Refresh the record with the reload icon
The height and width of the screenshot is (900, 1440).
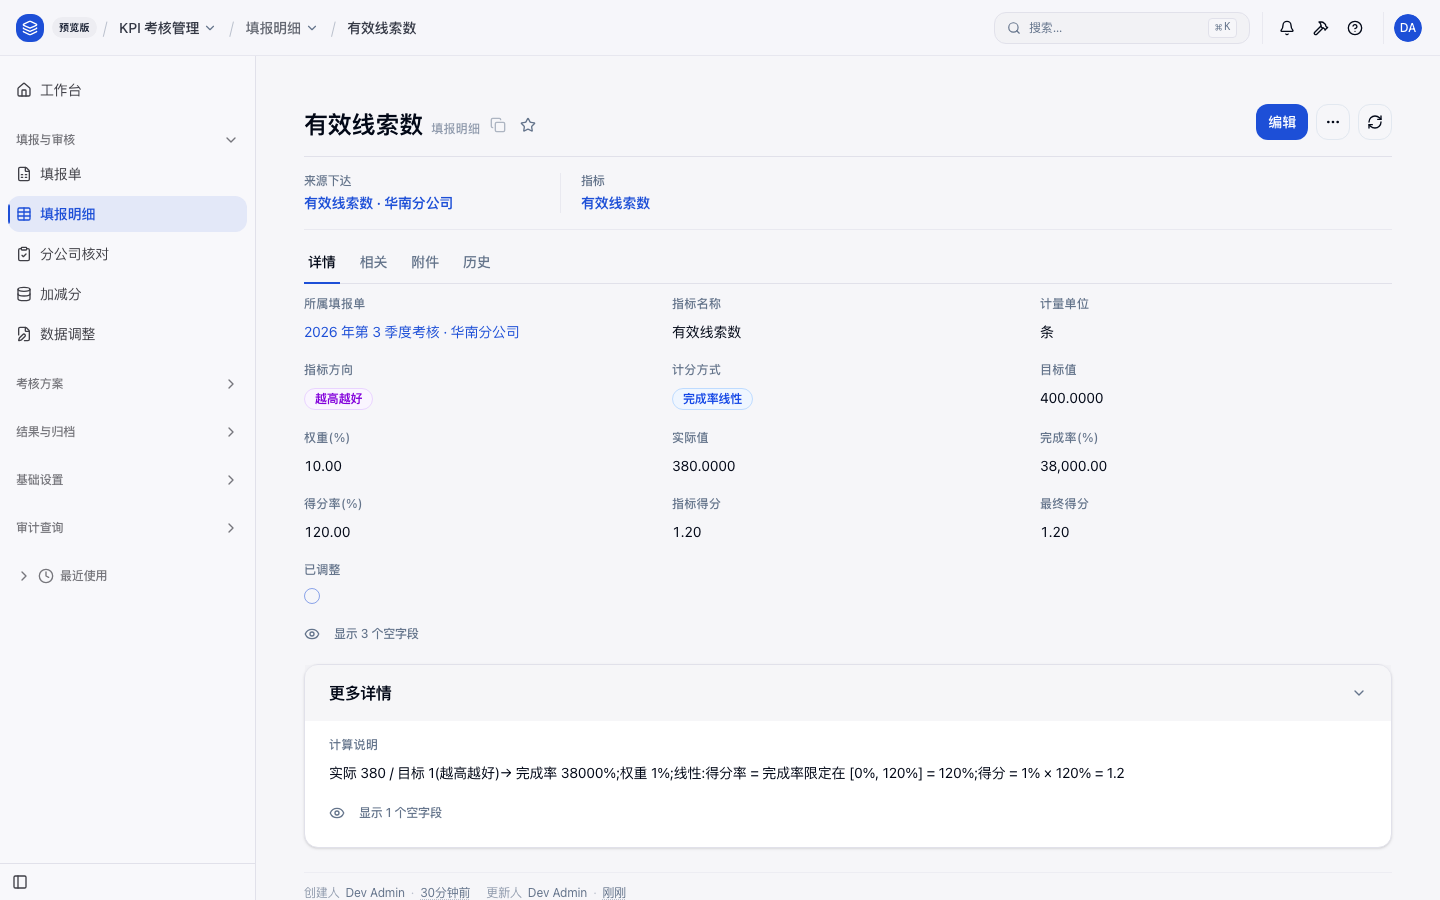pyautogui.click(x=1375, y=122)
